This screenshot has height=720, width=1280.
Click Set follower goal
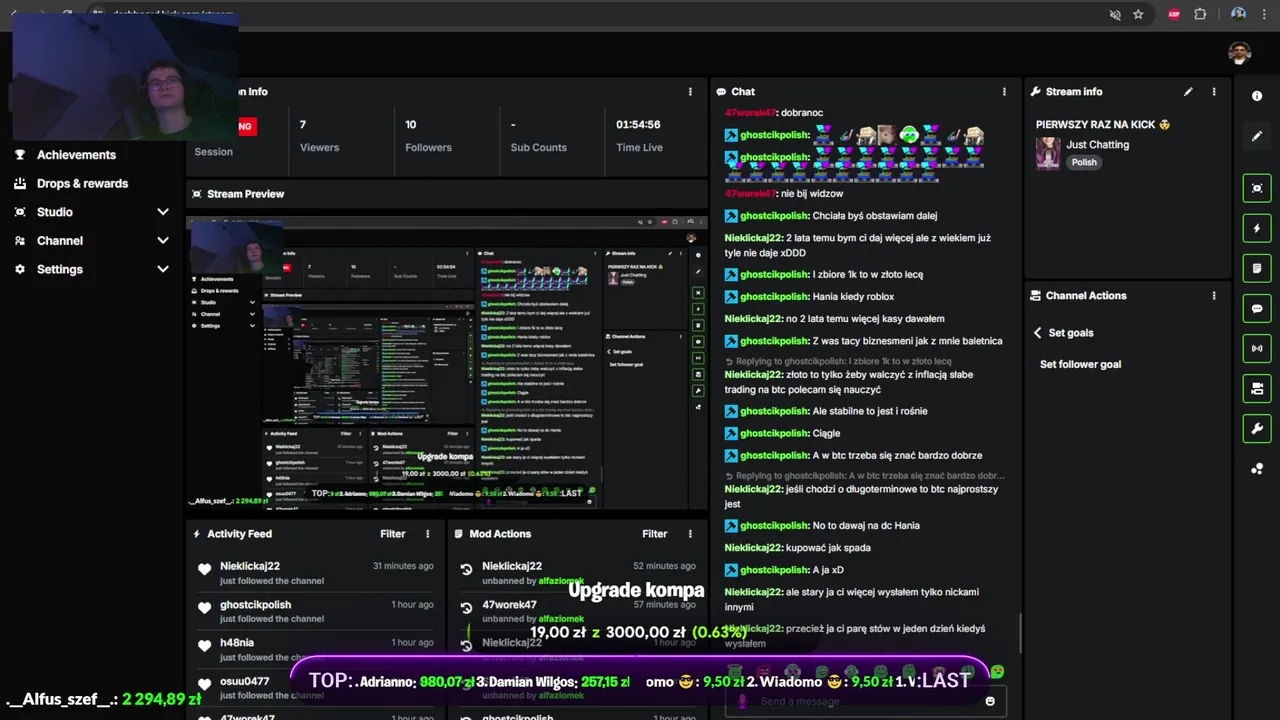tap(1080, 364)
